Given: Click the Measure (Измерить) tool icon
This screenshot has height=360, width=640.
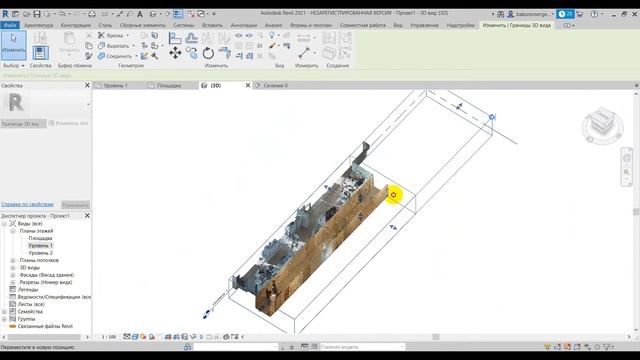Looking at the screenshot, I should pyautogui.click(x=304, y=53).
